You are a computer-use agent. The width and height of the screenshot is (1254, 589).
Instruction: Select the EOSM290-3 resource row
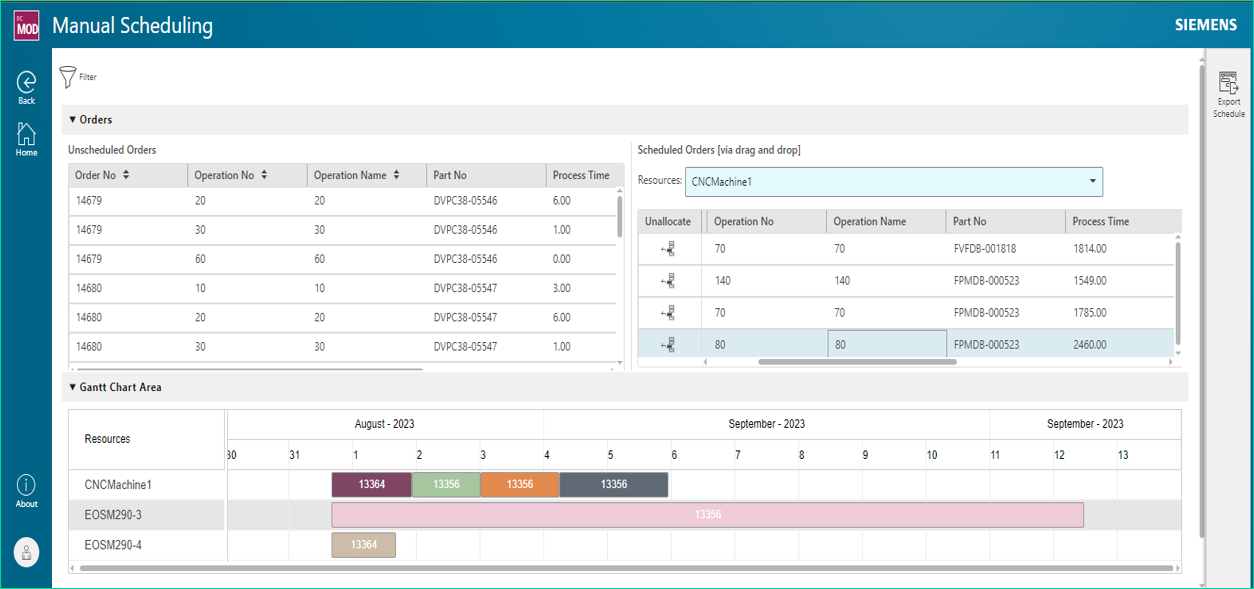click(x=146, y=515)
